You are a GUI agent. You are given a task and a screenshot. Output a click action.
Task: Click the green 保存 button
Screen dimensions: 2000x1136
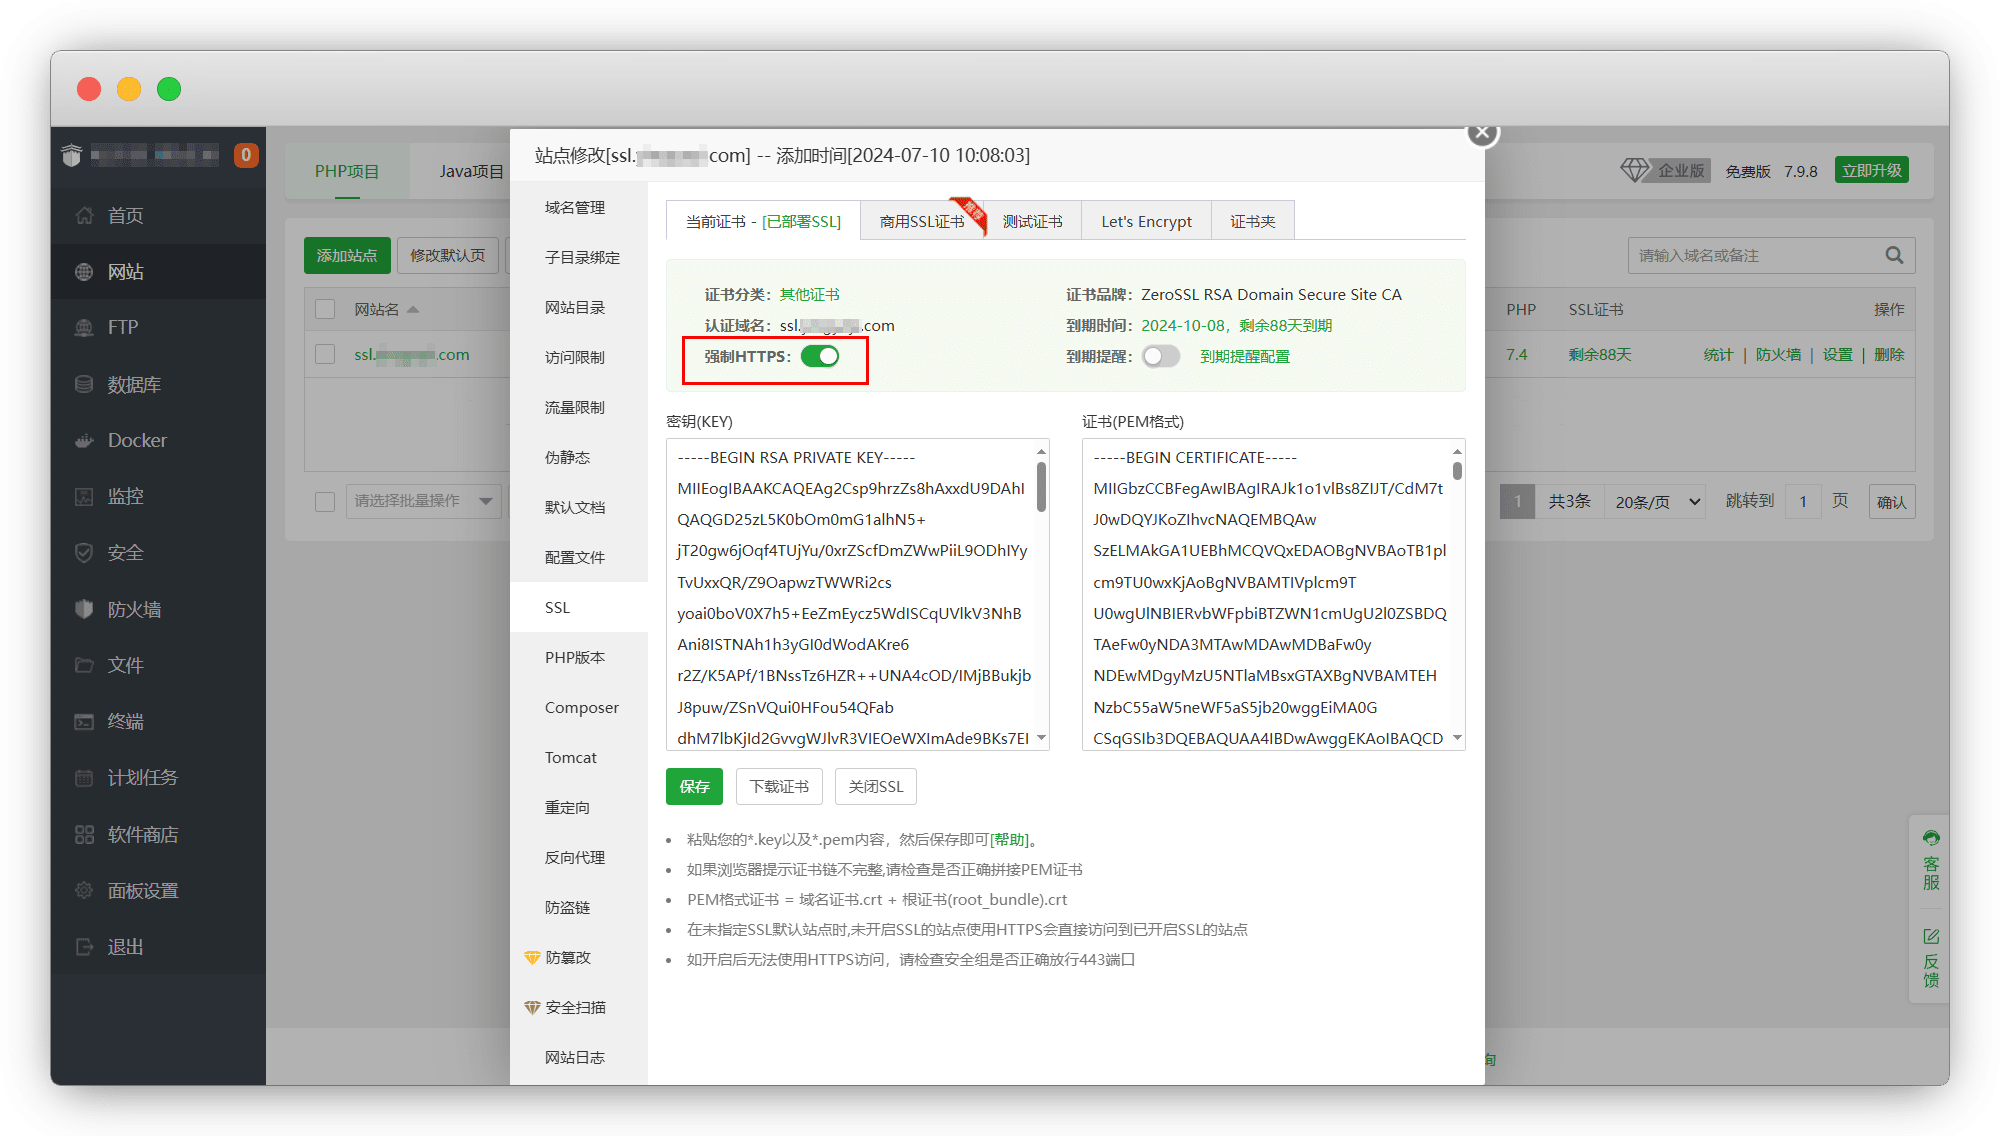694,787
